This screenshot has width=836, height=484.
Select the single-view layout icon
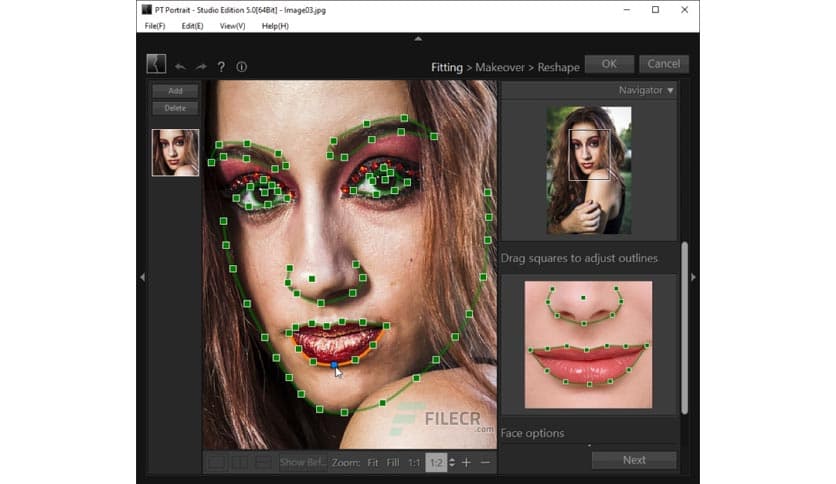click(215, 462)
